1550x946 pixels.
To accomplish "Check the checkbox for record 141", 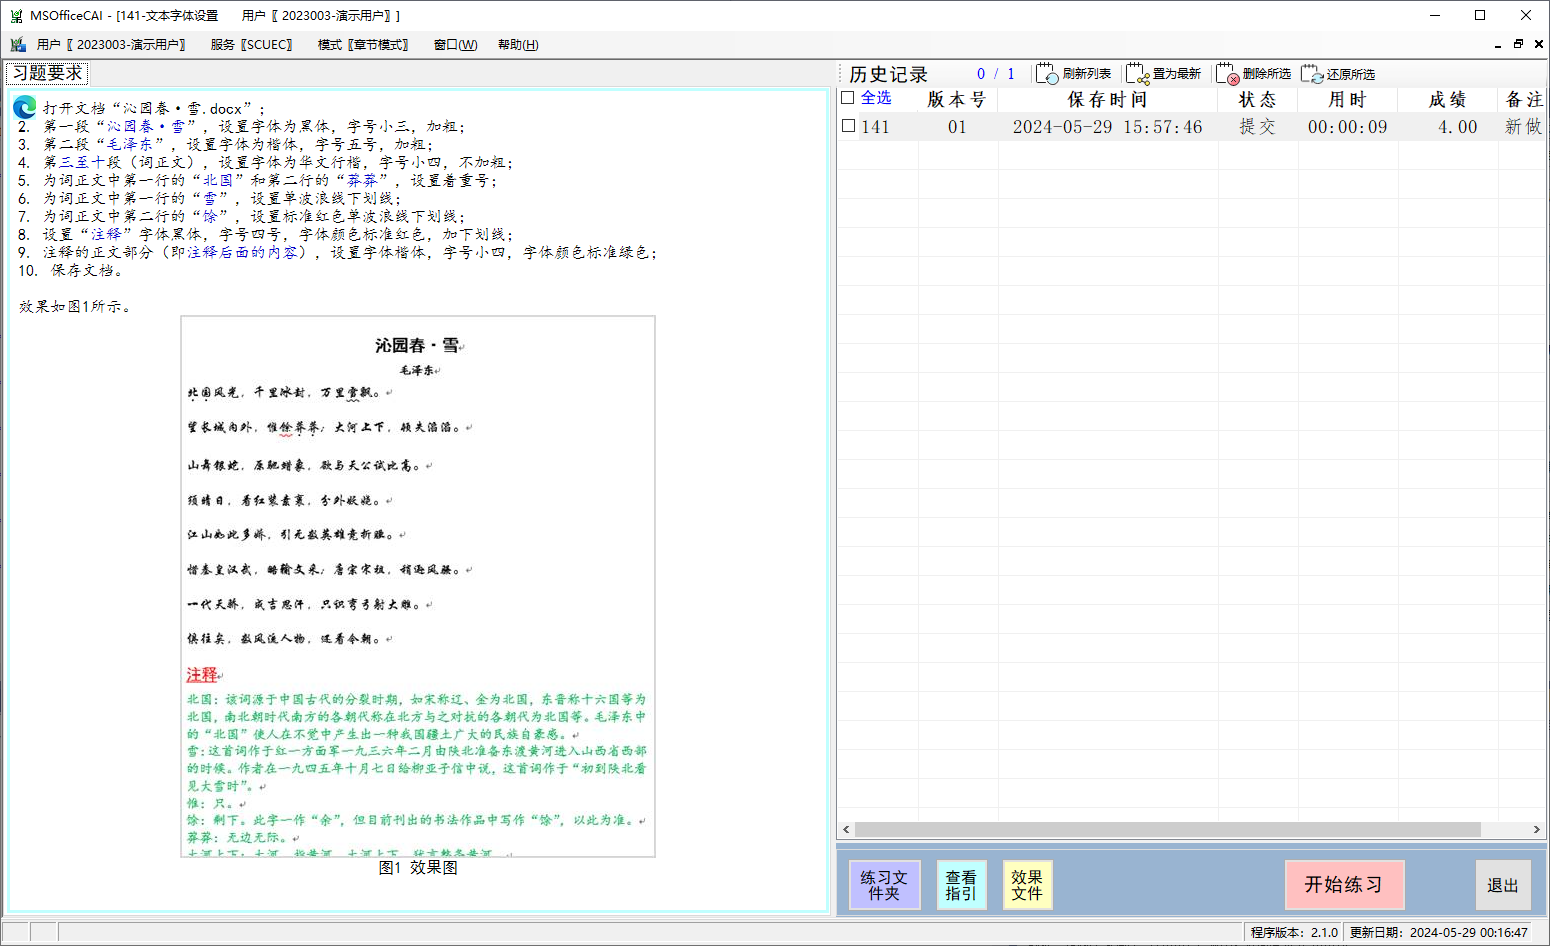I will coord(848,126).
